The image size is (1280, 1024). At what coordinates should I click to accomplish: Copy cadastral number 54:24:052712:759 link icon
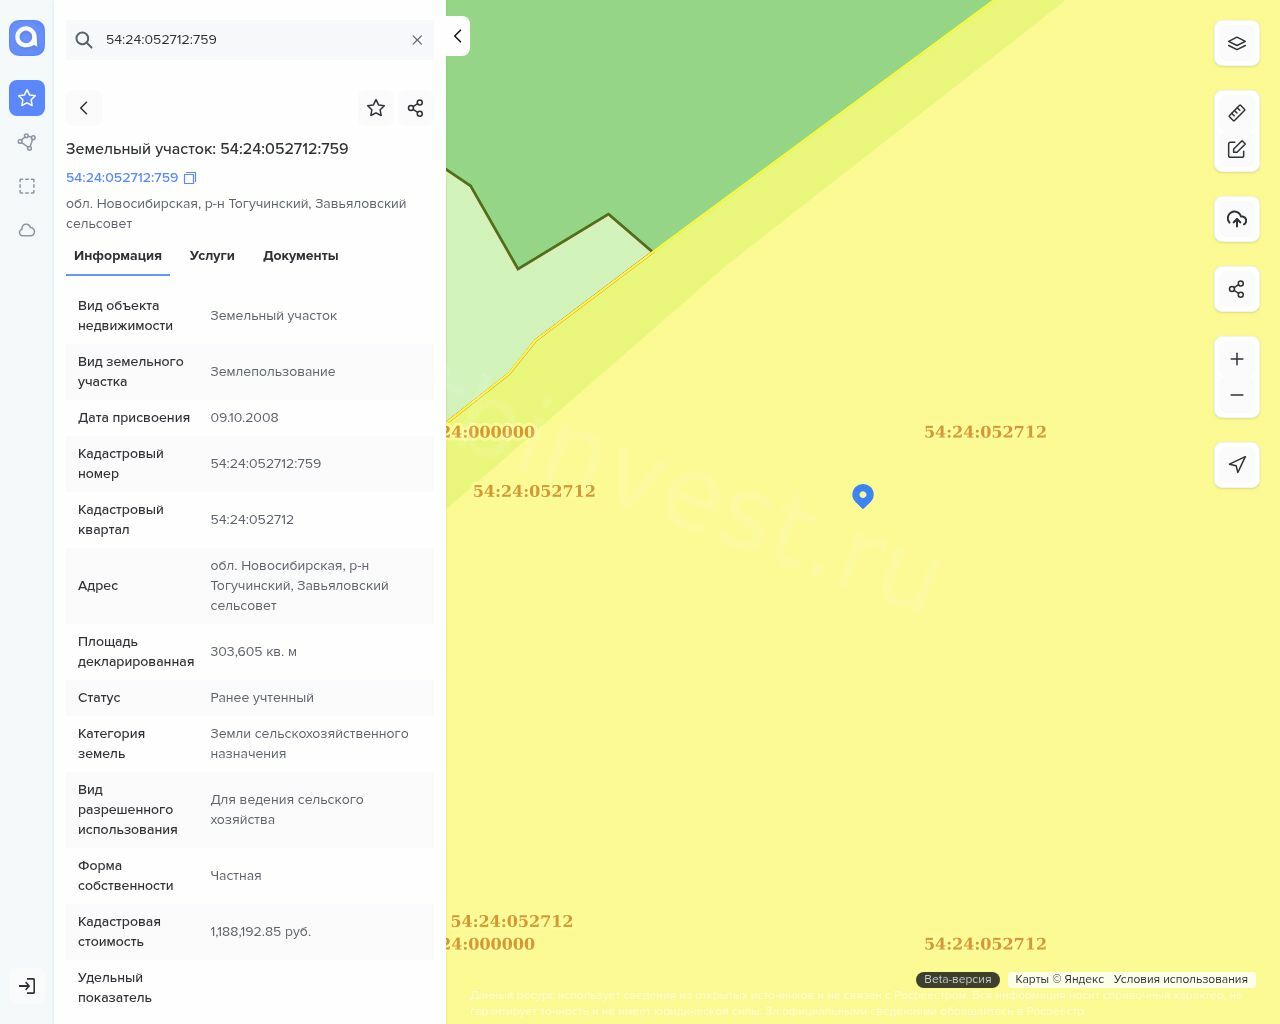[190, 178]
